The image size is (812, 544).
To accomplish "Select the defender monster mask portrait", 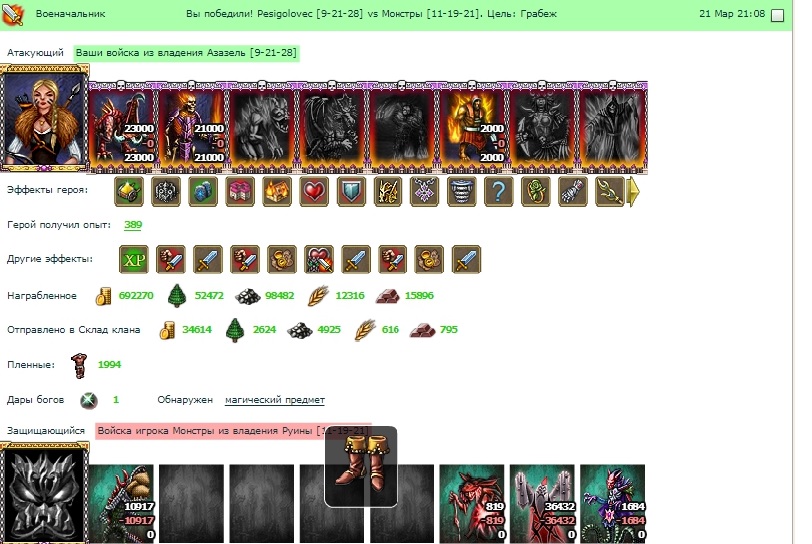I will 44,494.
